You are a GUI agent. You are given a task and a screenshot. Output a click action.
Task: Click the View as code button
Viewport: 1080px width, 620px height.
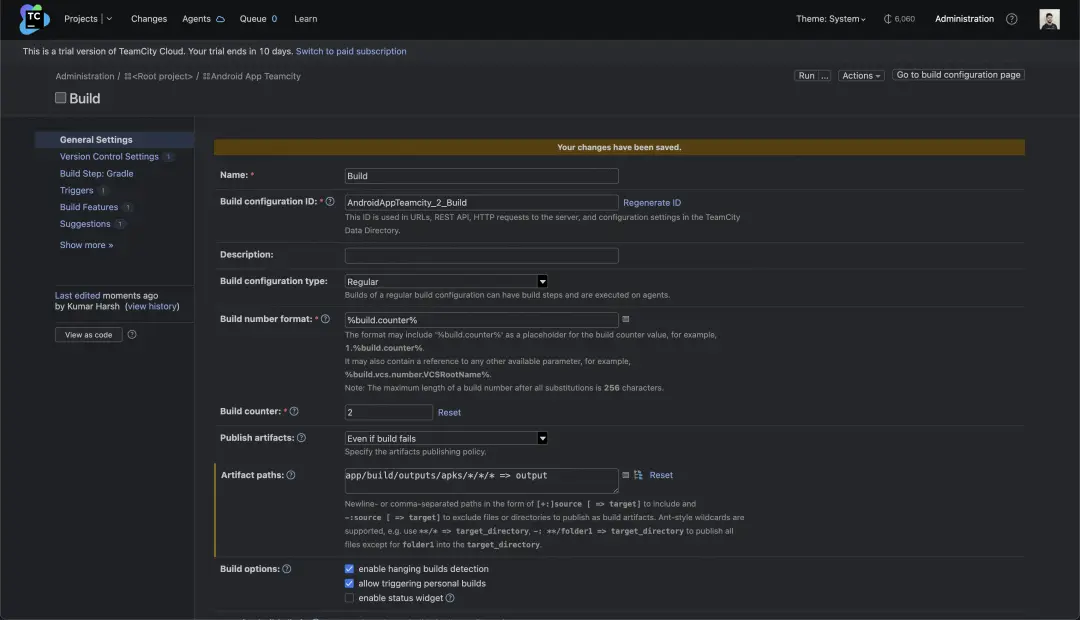88,335
